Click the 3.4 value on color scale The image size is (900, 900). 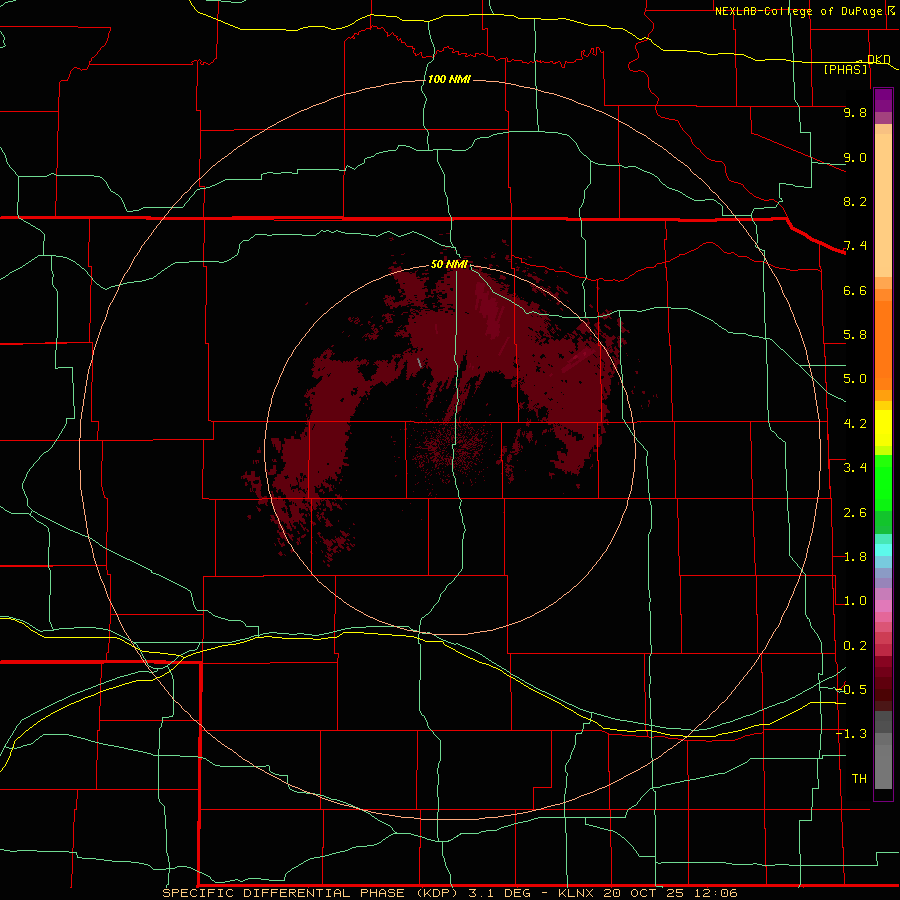point(855,468)
